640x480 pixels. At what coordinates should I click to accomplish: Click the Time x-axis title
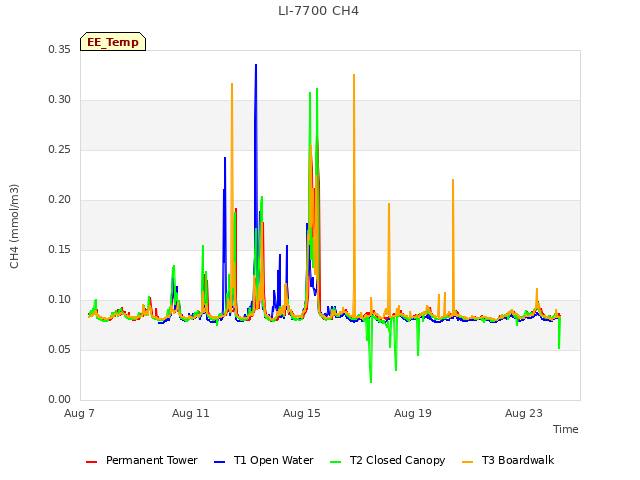565,429
